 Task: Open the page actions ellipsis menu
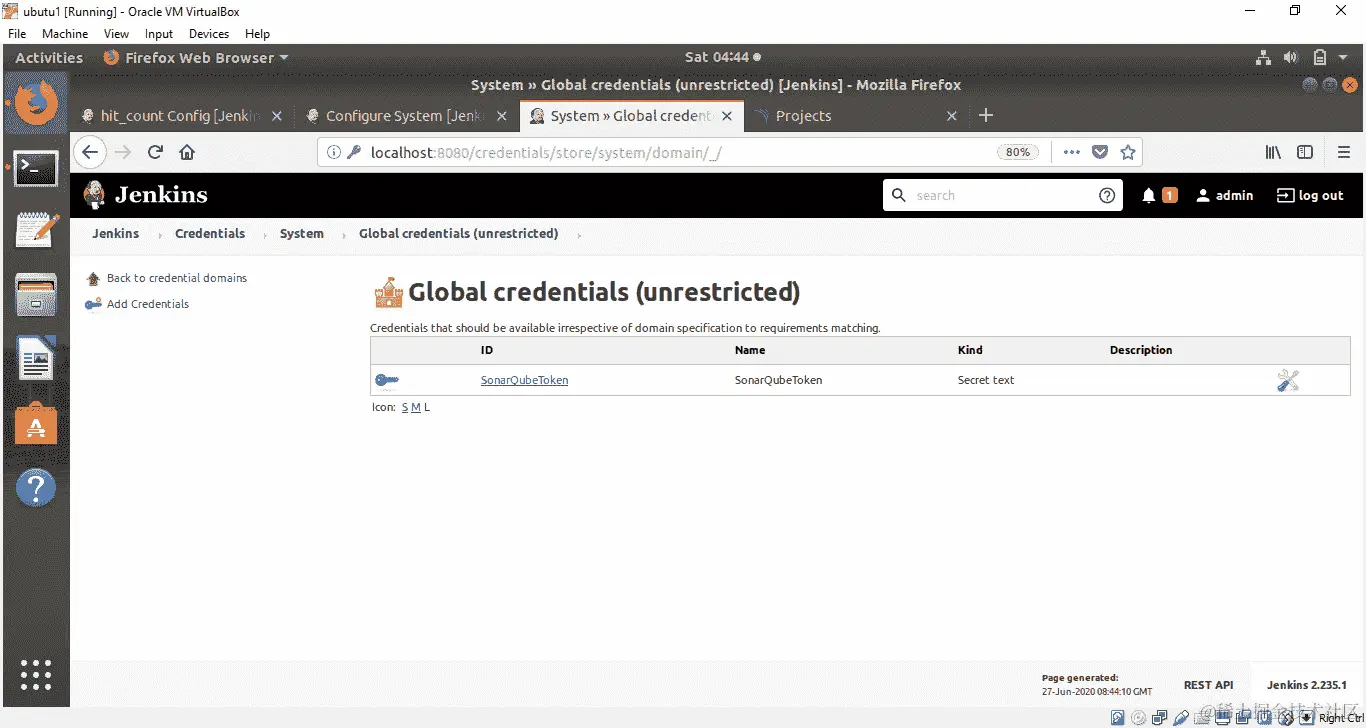pyautogui.click(x=1071, y=151)
